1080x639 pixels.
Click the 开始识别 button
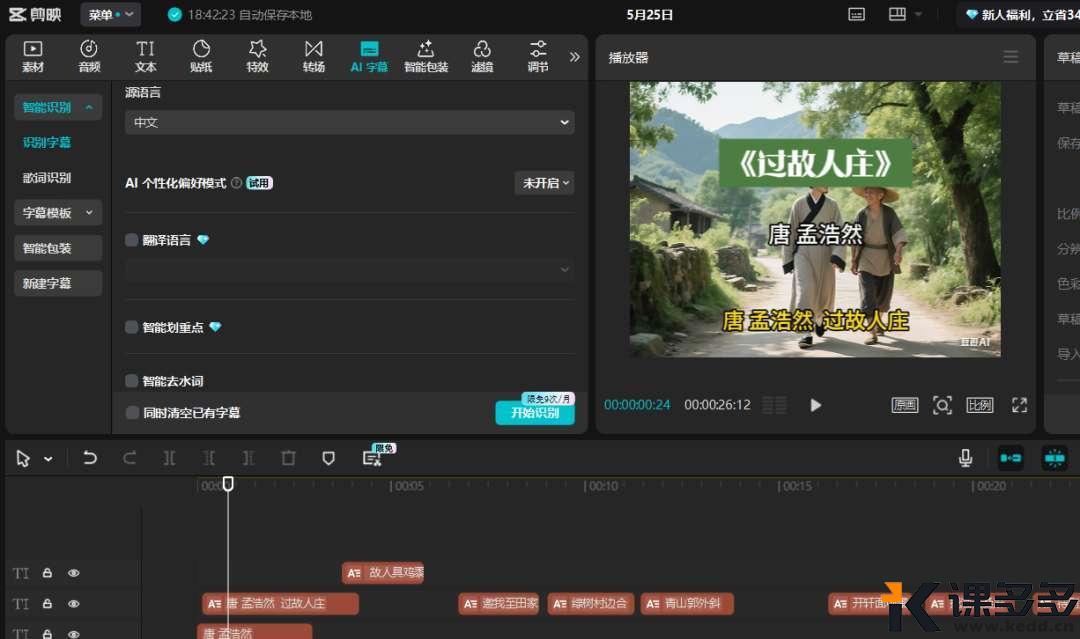(535, 412)
